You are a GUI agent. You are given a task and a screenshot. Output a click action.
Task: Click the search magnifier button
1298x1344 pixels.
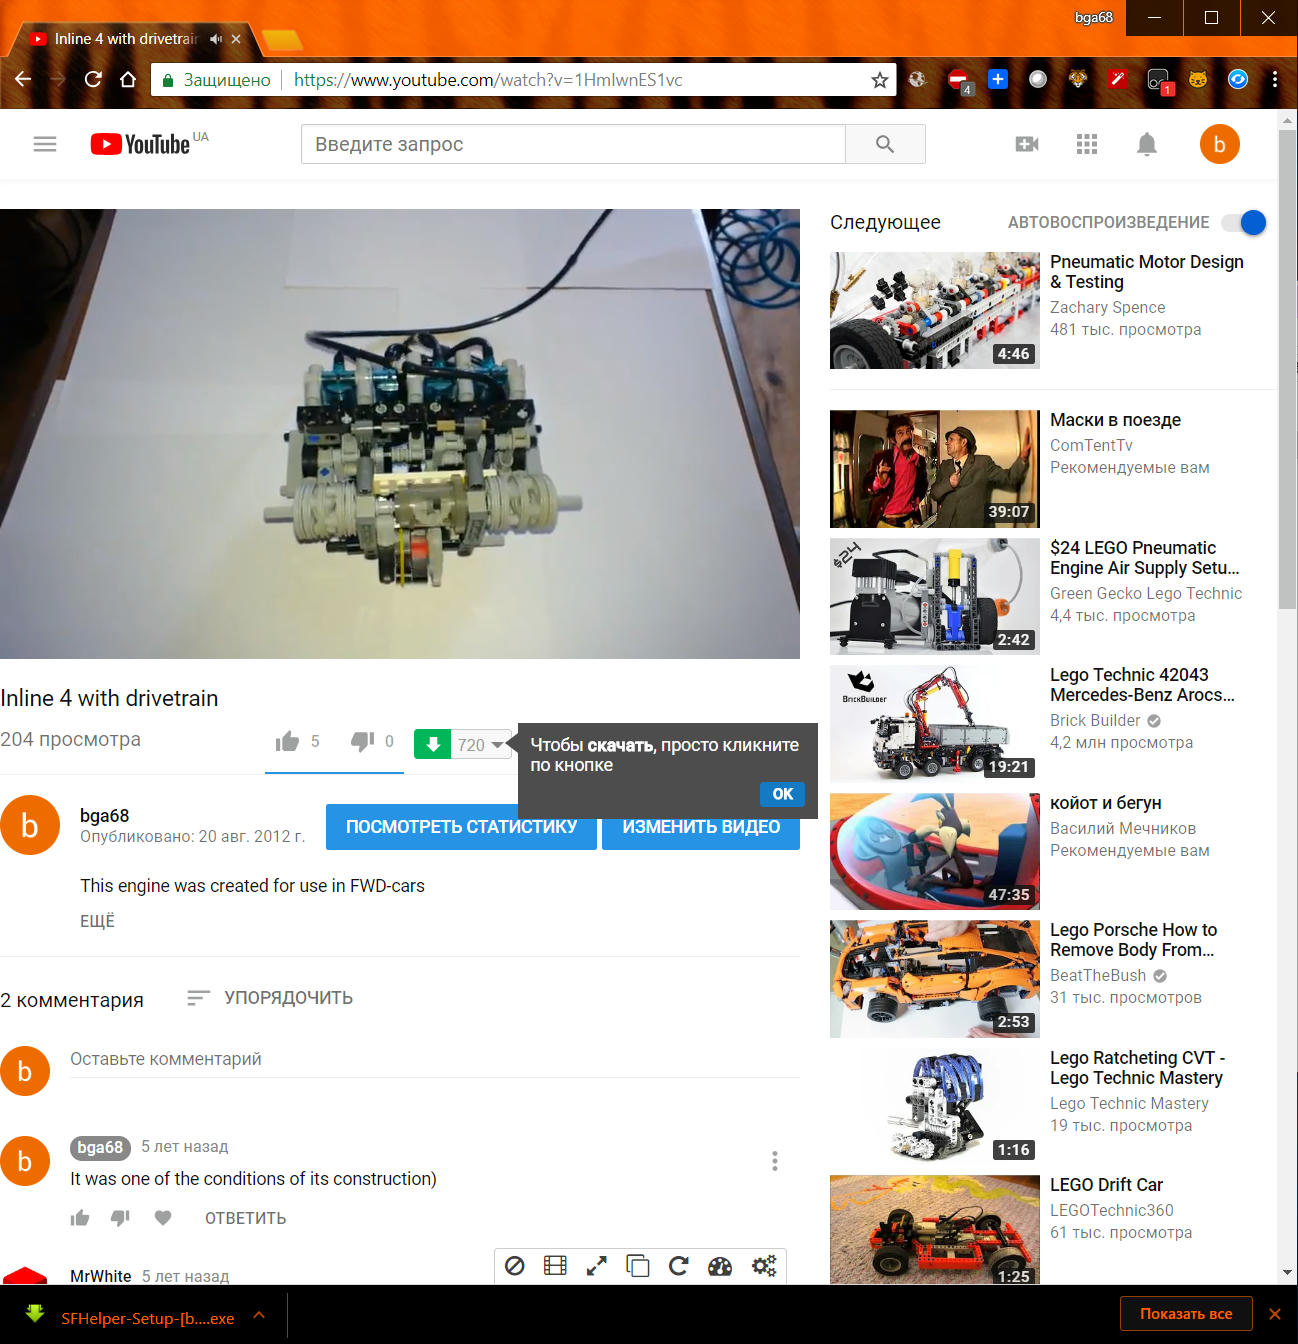point(885,144)
